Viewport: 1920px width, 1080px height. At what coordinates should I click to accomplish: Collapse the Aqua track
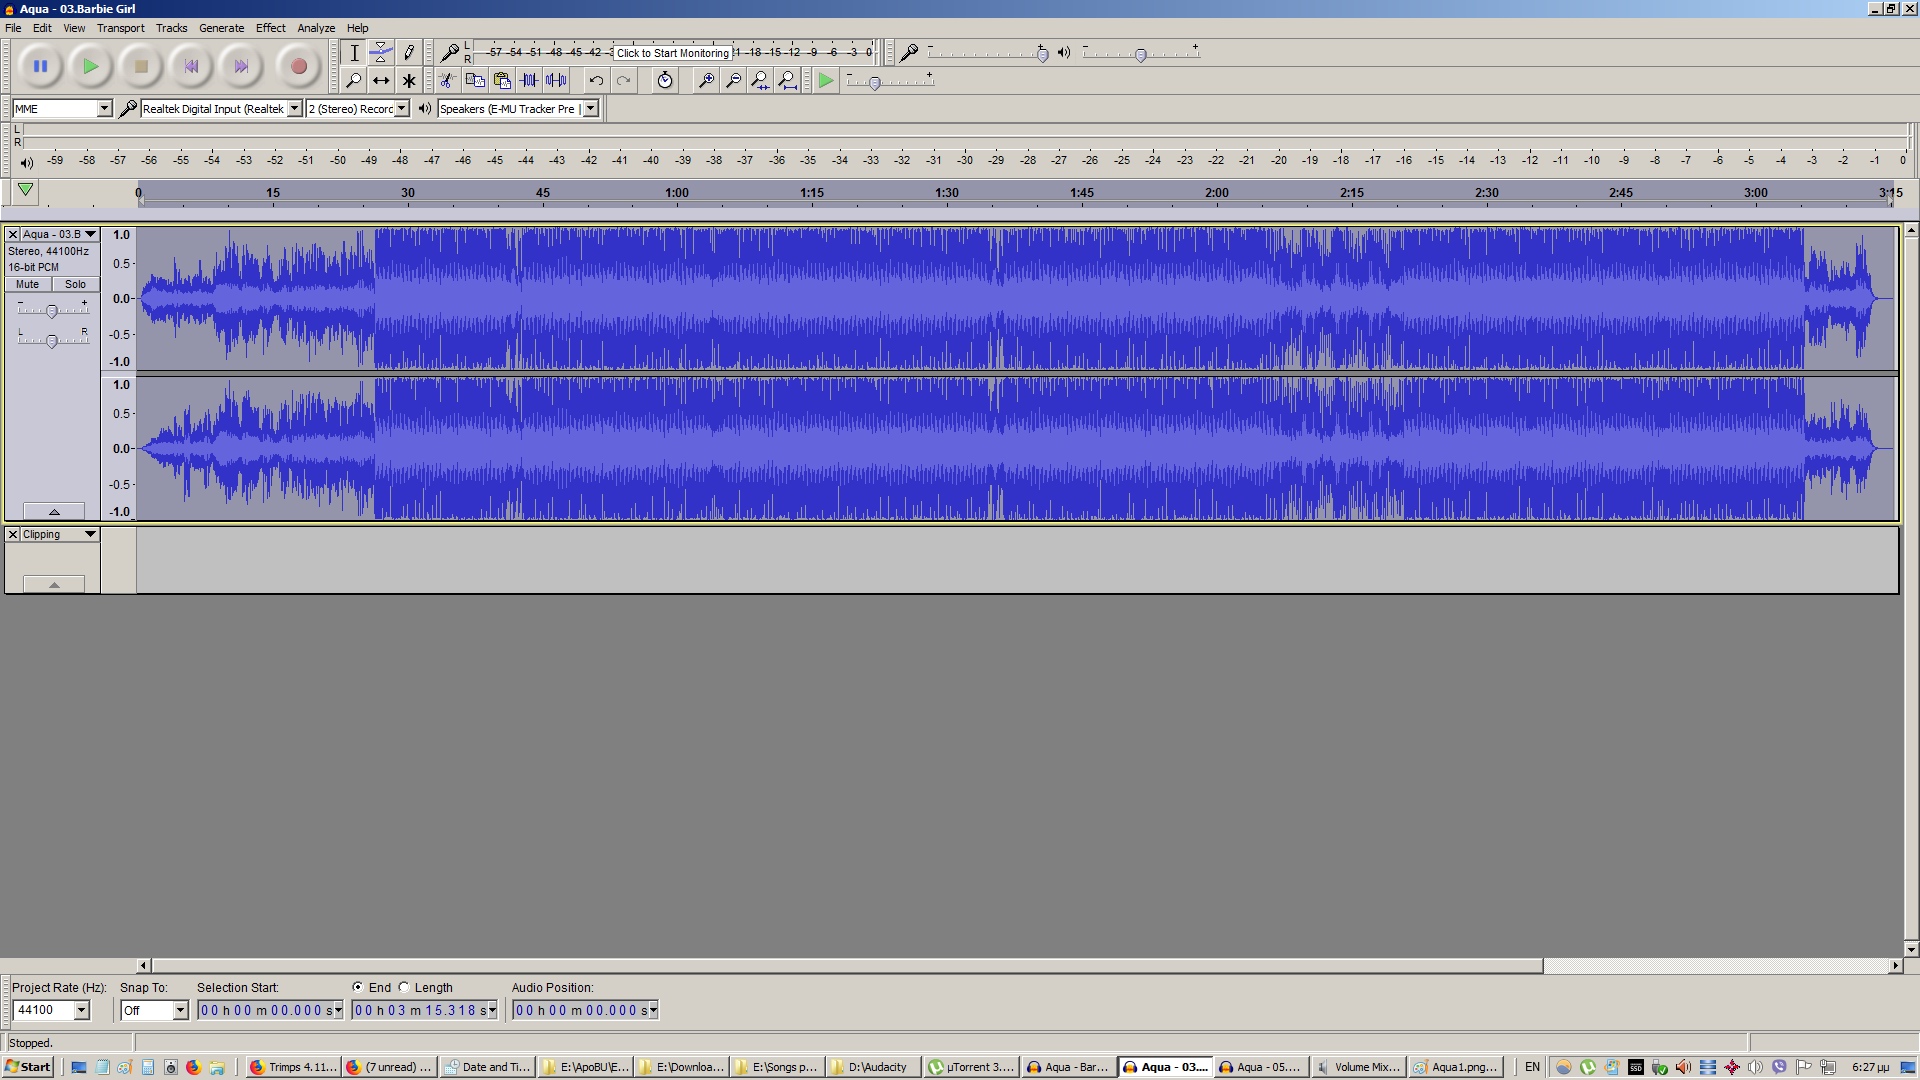click(54, 511)
